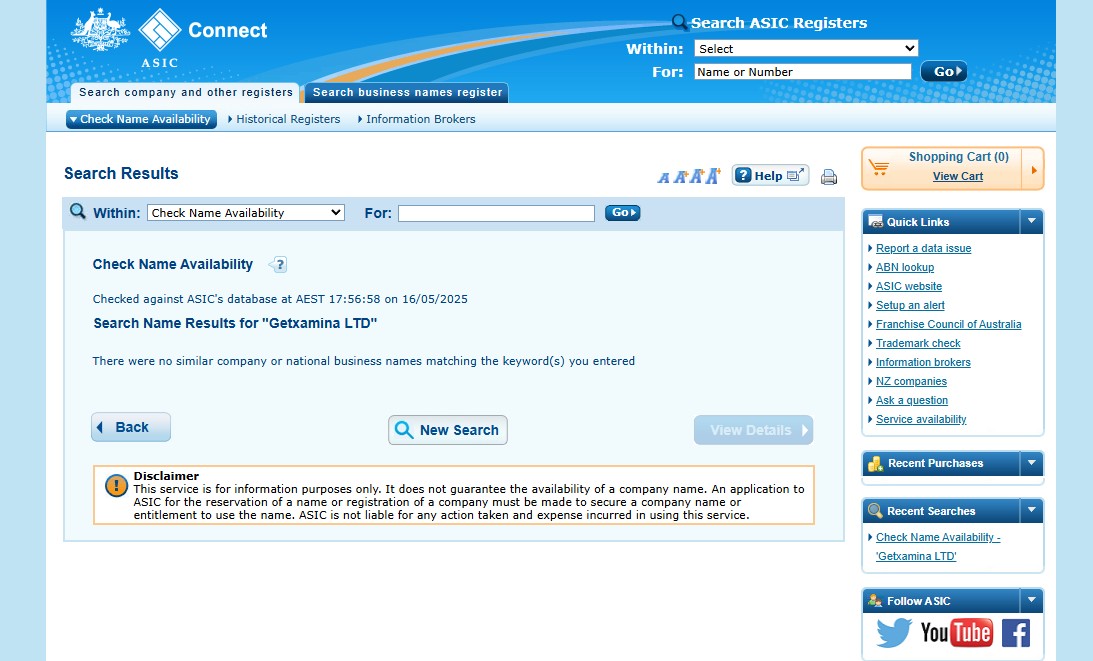Open the Check Name Availability menu

(142, 119)
